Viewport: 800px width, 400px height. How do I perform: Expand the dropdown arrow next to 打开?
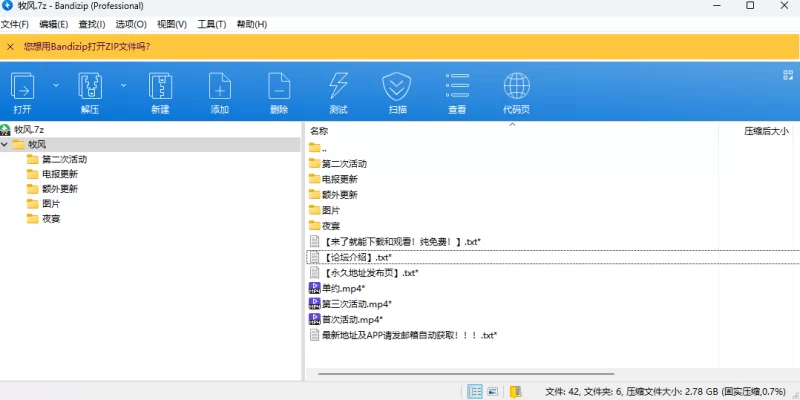pyautogui.click(x=56, y=85)
